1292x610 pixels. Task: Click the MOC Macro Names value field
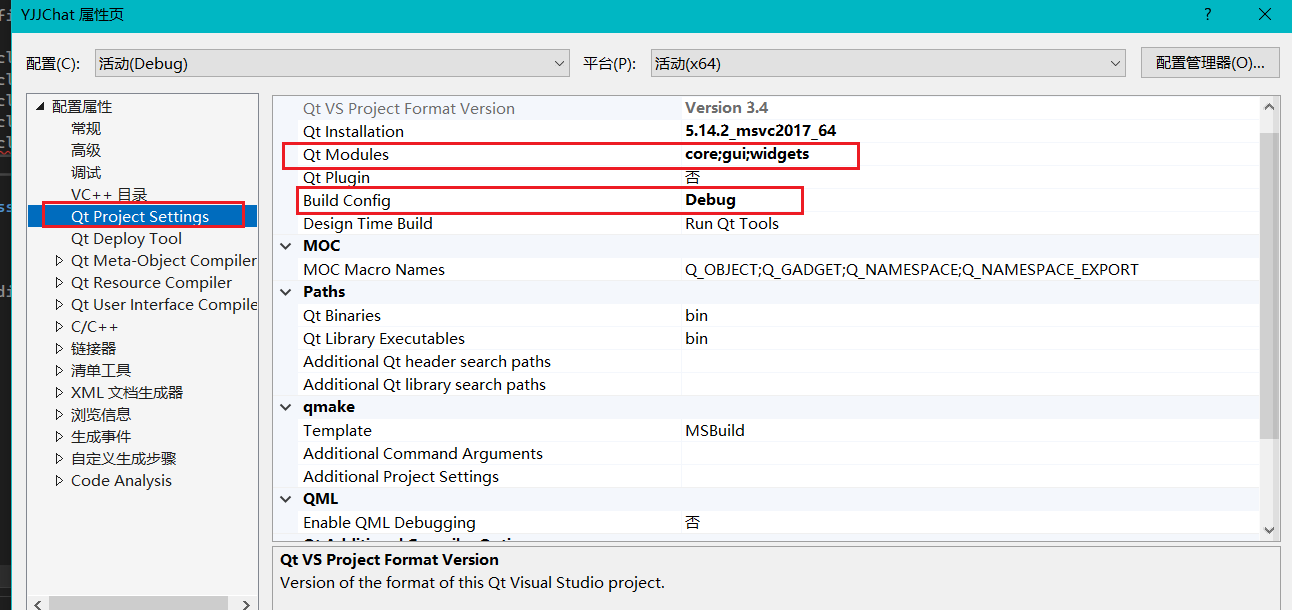pos(970,269)
